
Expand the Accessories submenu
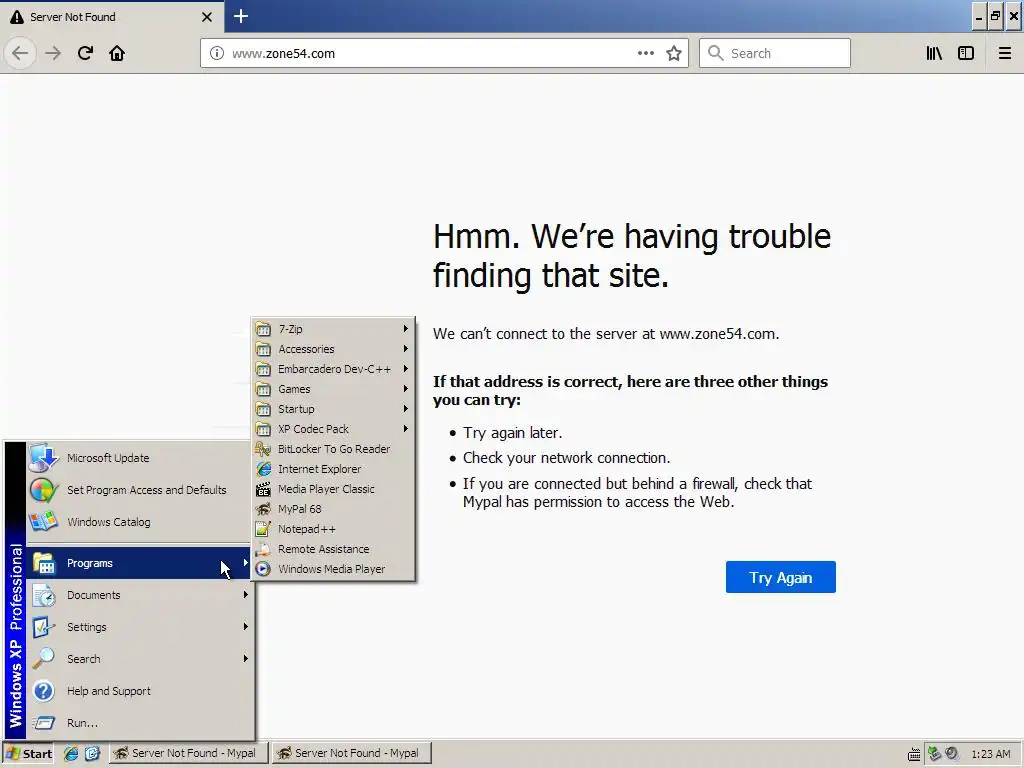click(x=333, y=349)
